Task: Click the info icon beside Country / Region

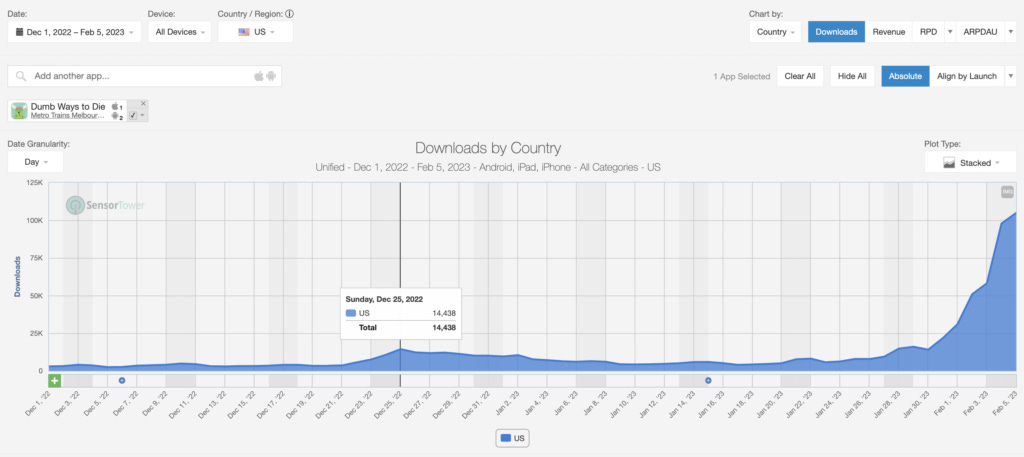Action: coord(289,14)
